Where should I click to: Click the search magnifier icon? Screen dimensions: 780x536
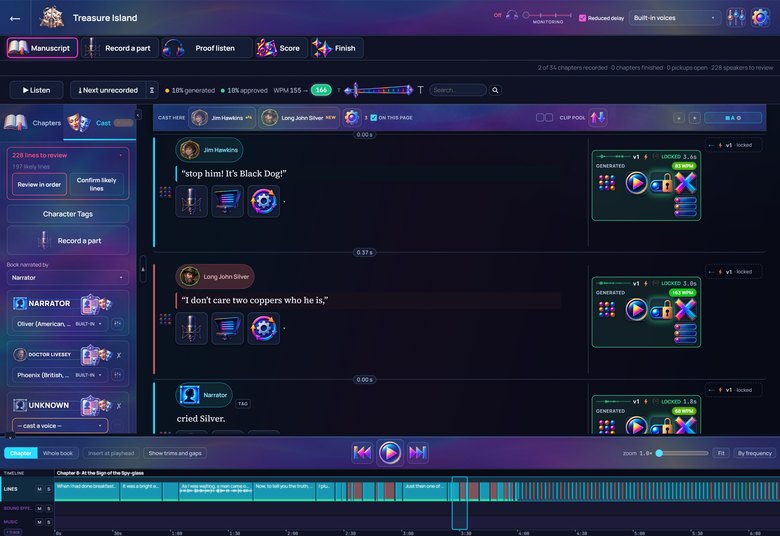(x=495, y=90)
